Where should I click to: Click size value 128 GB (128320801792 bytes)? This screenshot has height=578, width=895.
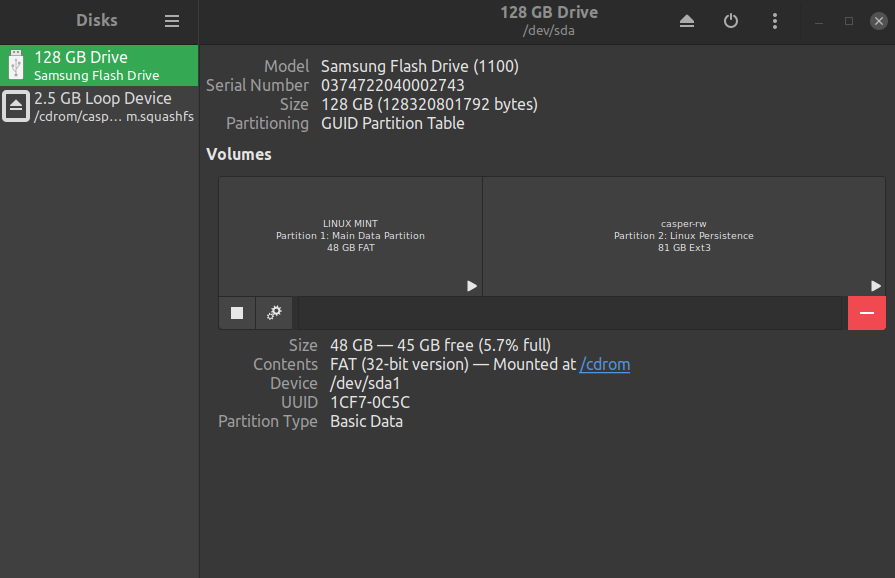(x=429, y=104)
